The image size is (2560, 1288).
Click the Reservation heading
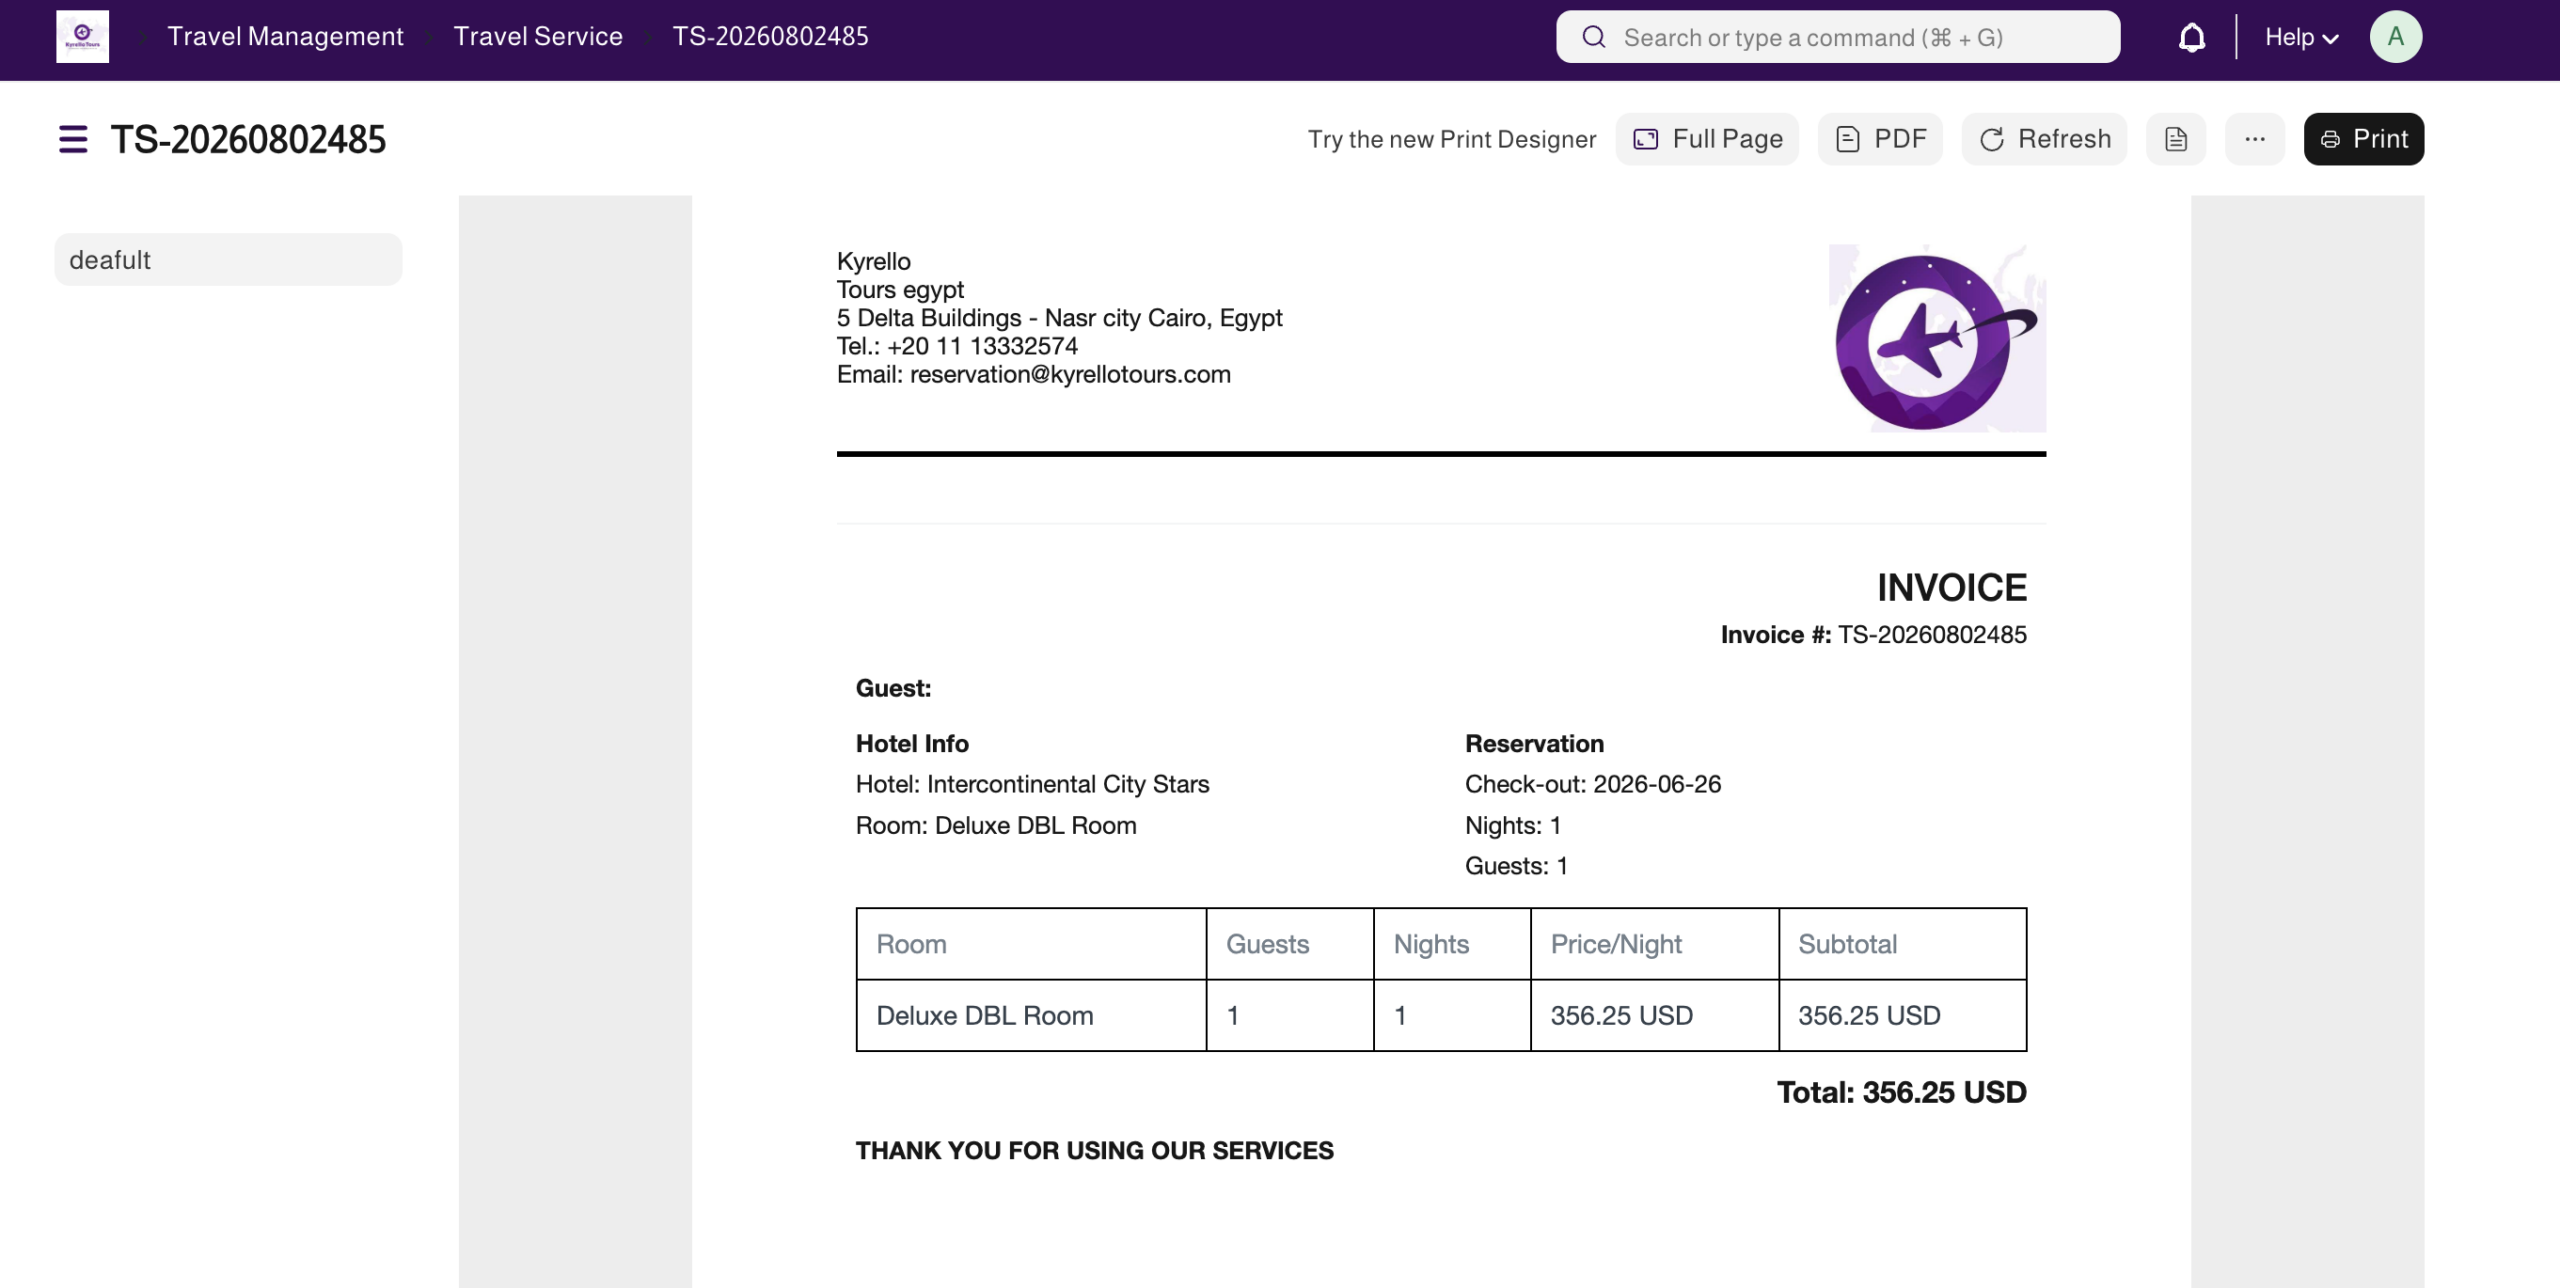(1534, 743)
